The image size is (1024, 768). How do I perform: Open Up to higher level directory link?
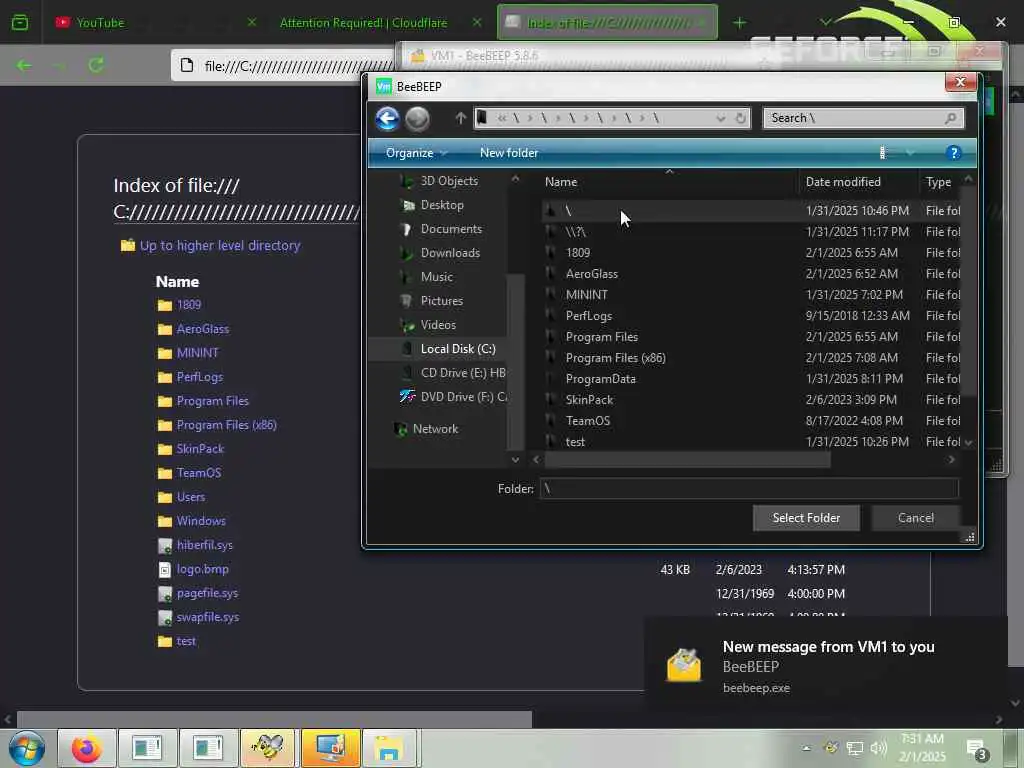coord(220,246)
